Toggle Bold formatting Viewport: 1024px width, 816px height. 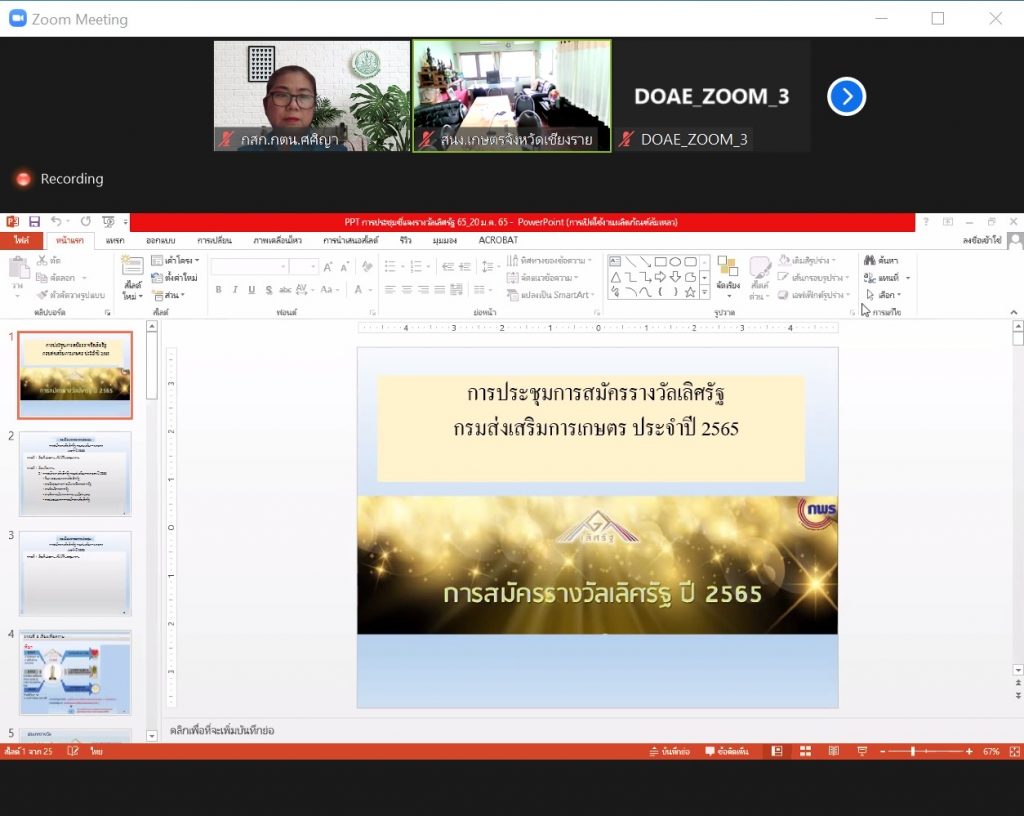tap(218, 290)
